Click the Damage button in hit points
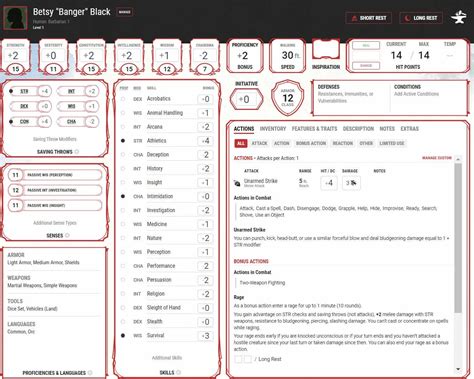The image size is (474, 379). point(366,66)
